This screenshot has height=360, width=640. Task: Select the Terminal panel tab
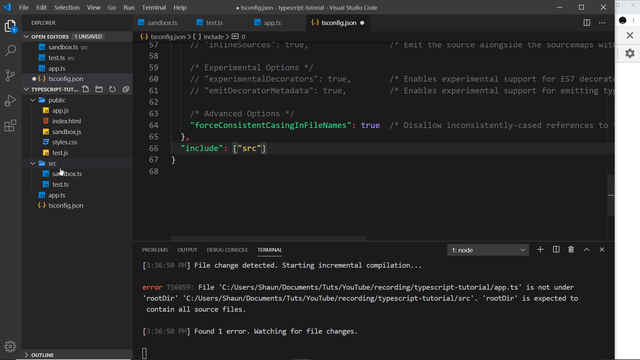pos(269,250)
